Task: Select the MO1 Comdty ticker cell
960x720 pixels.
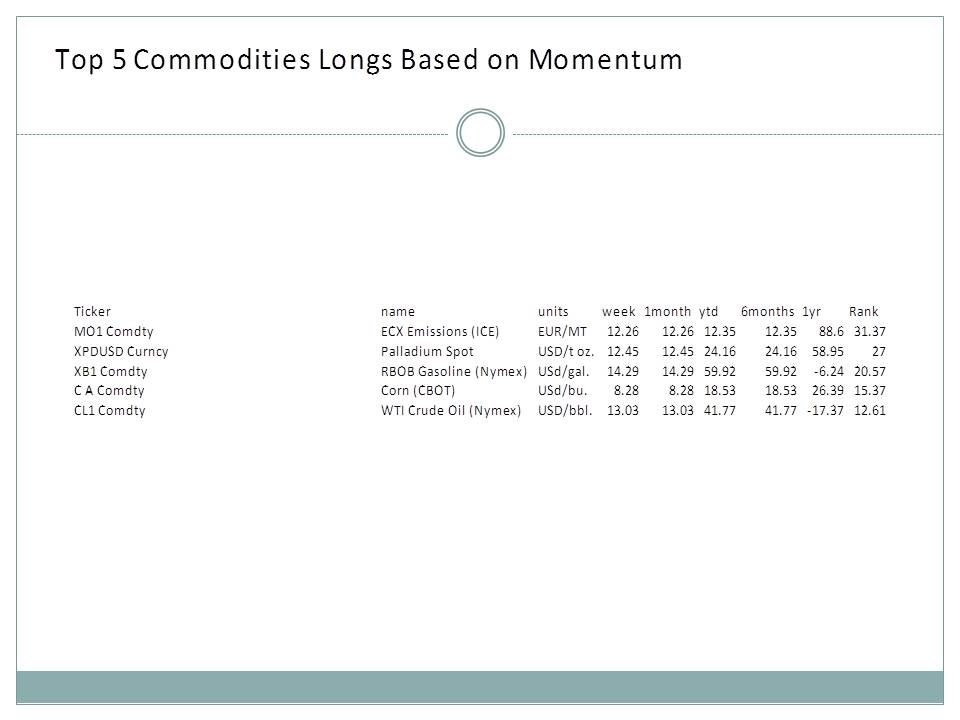Action: [x=113, y=331]
